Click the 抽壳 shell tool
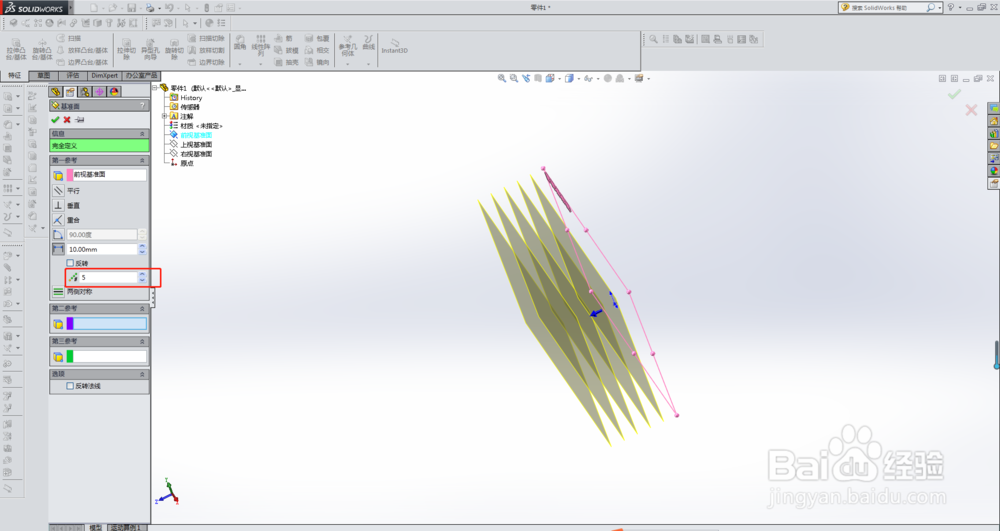Viewport: 1000px width, 531px height. pos(286,62)
